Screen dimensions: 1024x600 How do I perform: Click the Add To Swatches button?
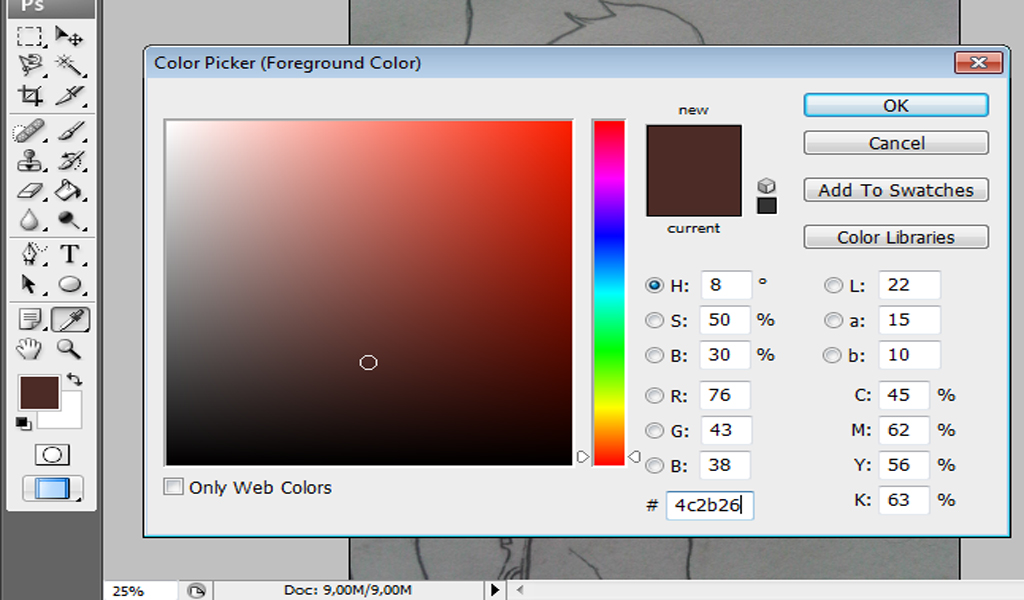895,190
